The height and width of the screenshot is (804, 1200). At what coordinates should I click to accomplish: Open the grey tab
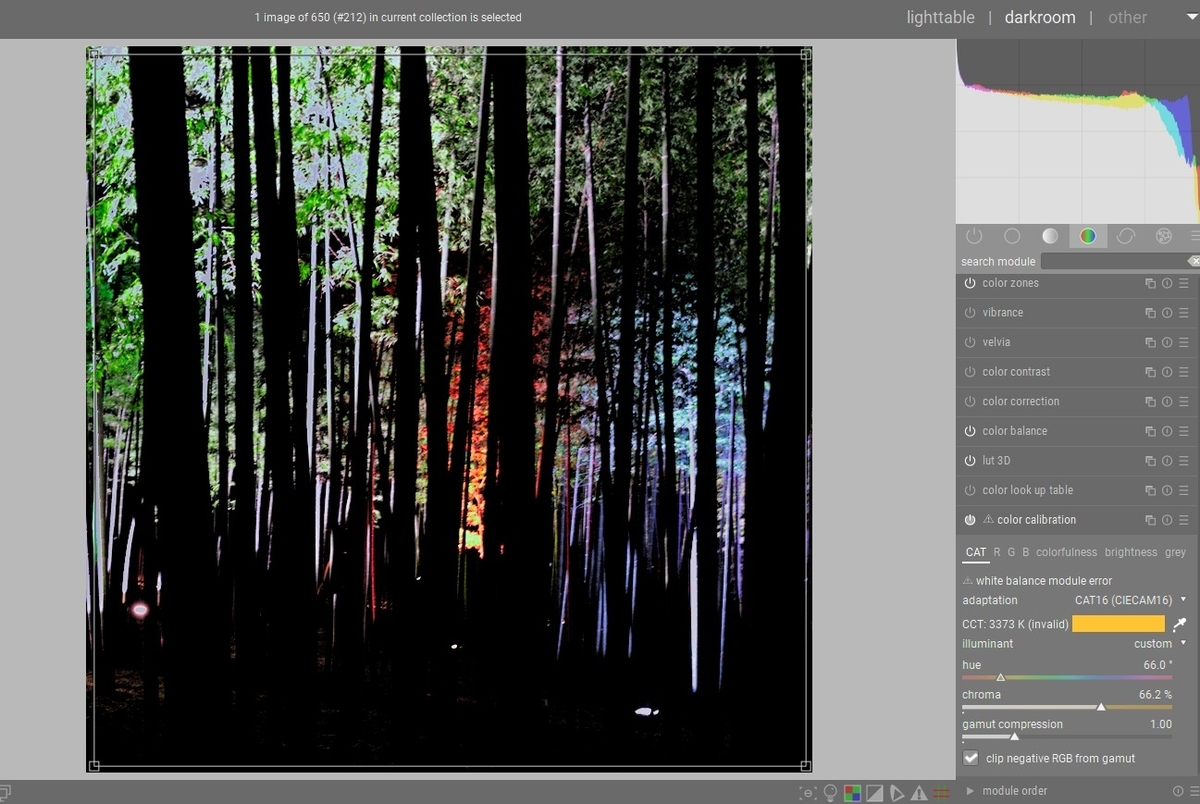click(x=1175, y=552)
